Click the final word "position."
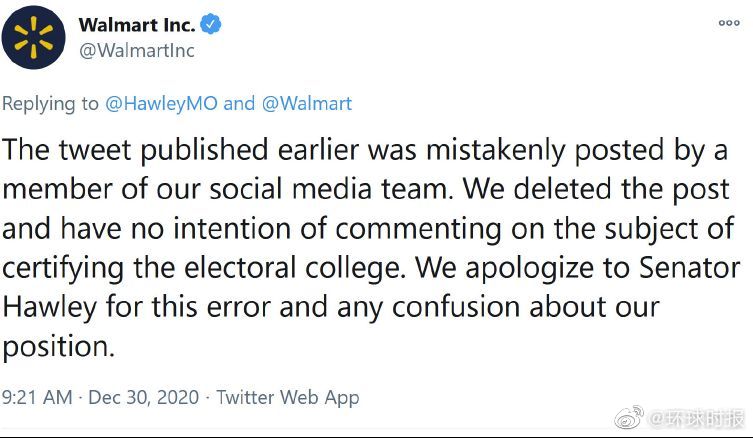 pos(59,347)
